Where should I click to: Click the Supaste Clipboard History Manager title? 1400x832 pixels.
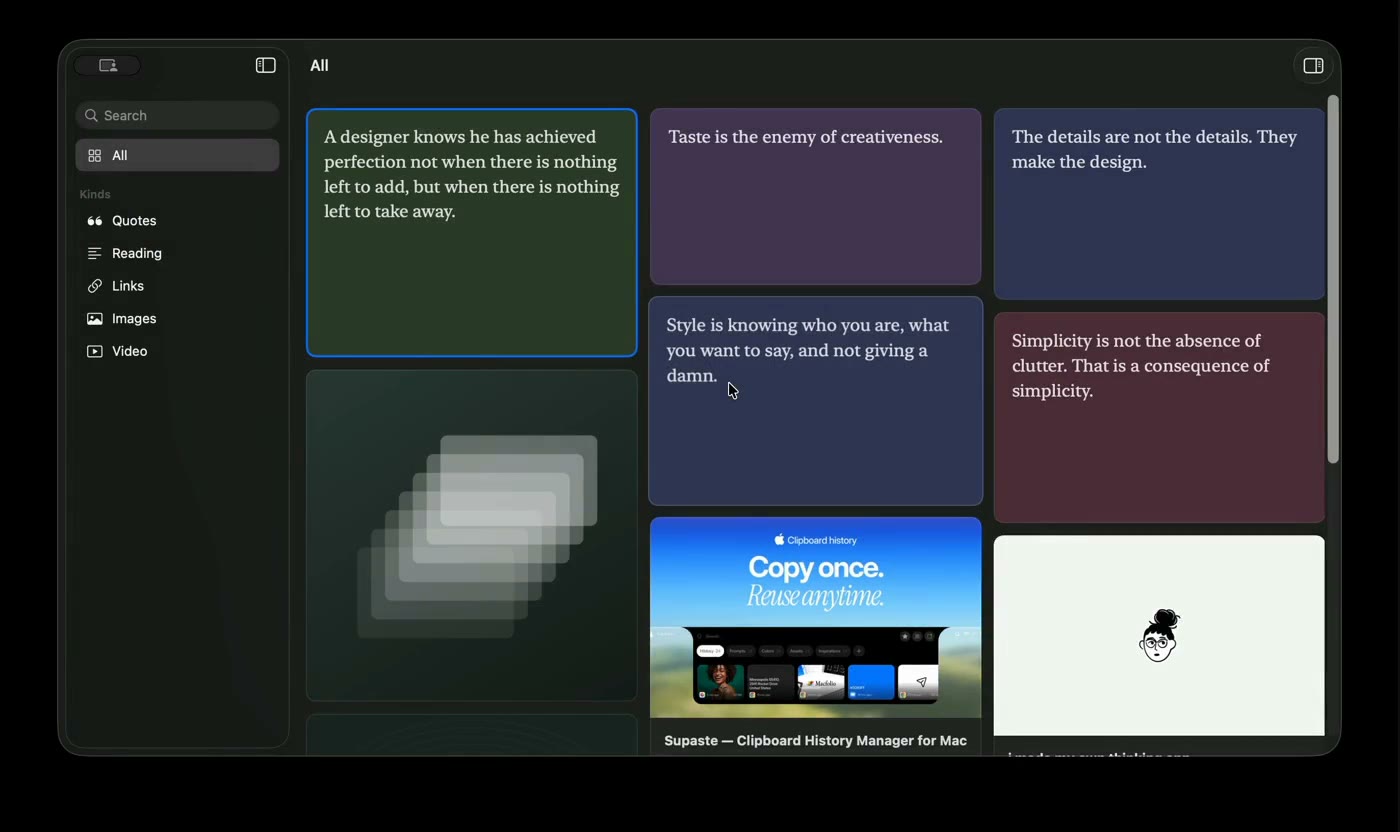(x=815, y=741)
